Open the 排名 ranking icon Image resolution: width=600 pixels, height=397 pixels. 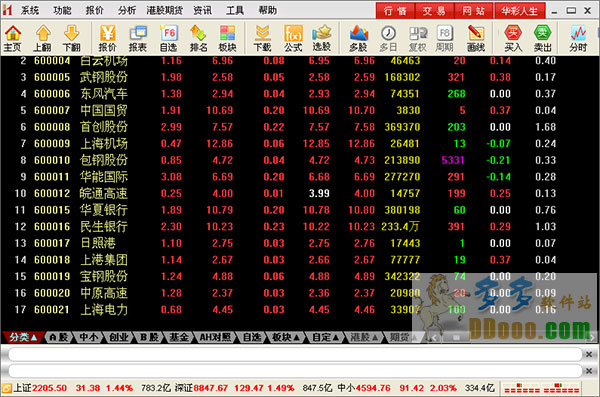tap(198, 38)
